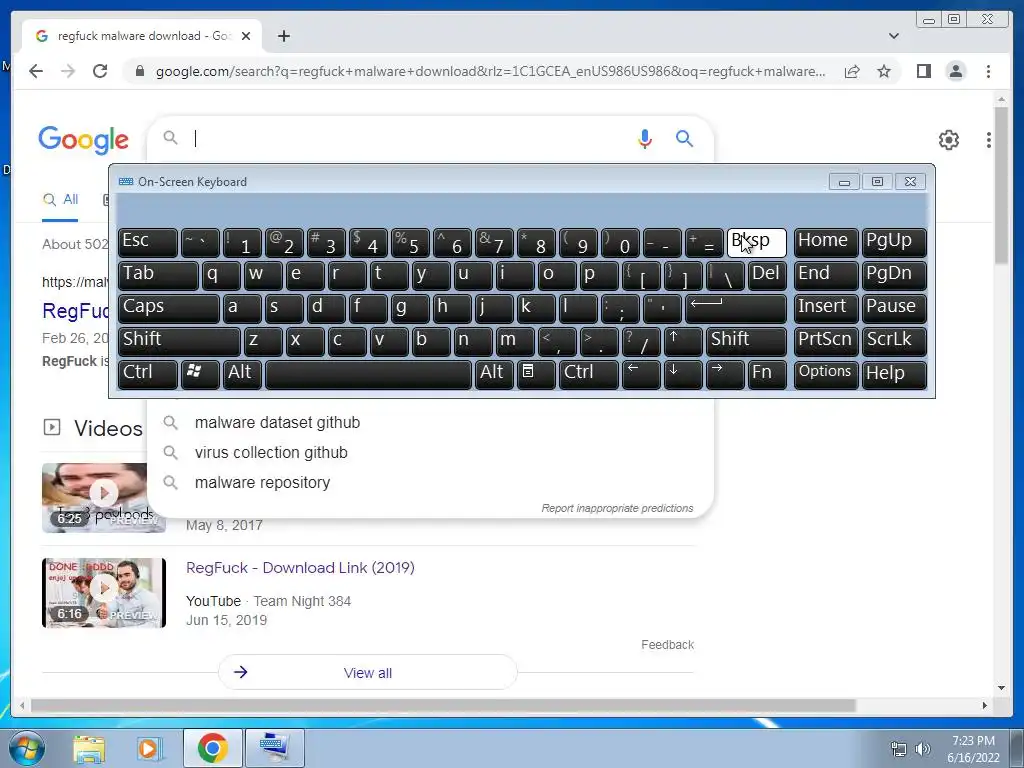Open RegFuck - Download Link (2019) video
This screenshot has height=768, width=1024.
[300, 568]
